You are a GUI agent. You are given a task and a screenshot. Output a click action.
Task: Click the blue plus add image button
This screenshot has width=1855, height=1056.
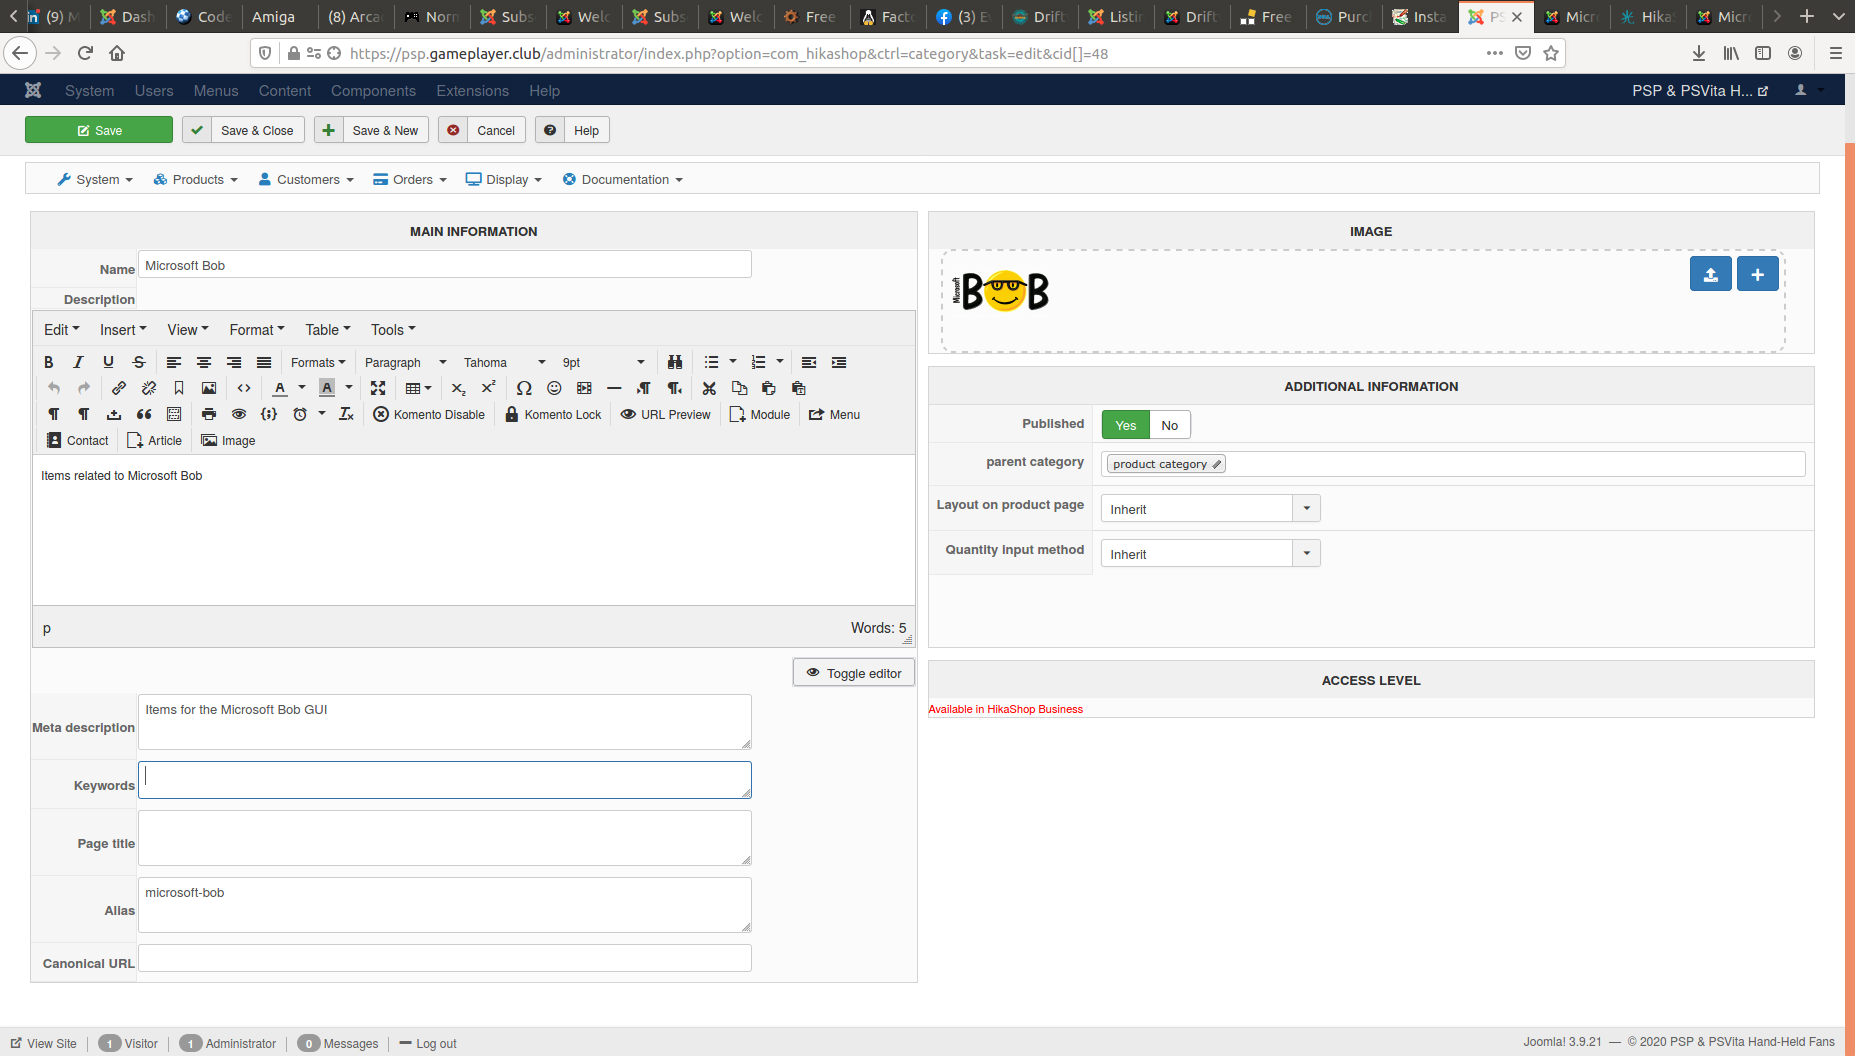tap(1758, 274)
